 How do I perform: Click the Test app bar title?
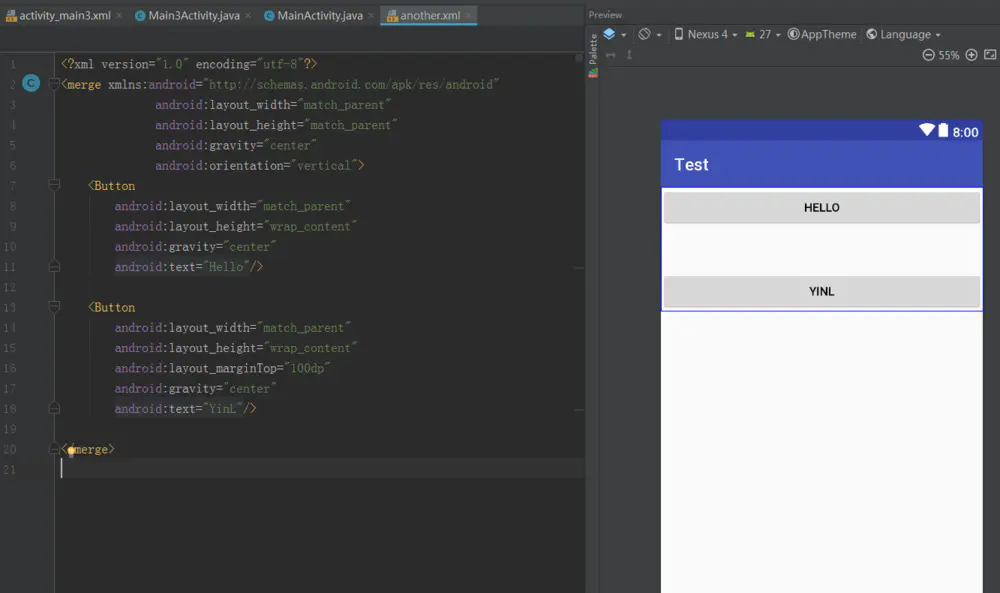click(x=691, y=165)
